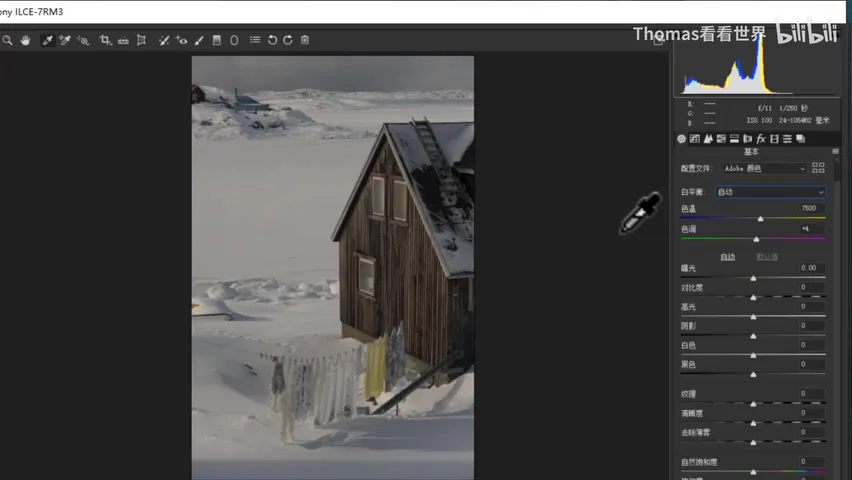The width and height of the screenshot is (852, 480).
Task: Click the 色温 temperature slider handle
Action: (x=761, y=219)
